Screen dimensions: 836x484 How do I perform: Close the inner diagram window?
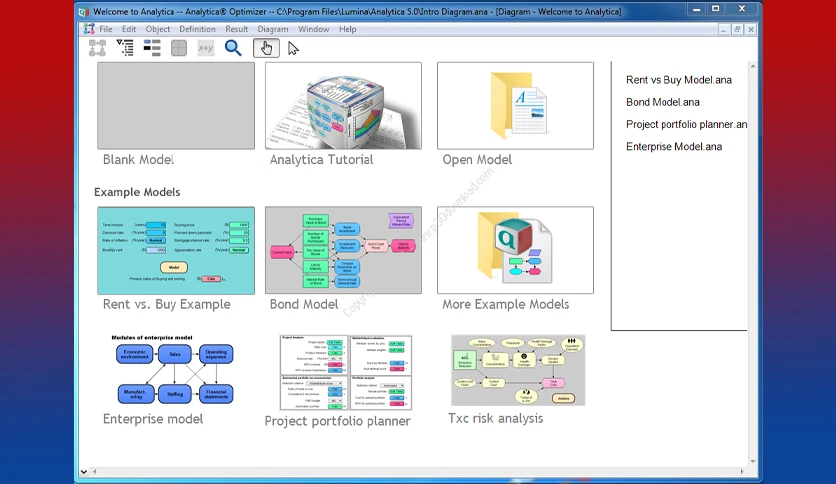pos(751,29)
